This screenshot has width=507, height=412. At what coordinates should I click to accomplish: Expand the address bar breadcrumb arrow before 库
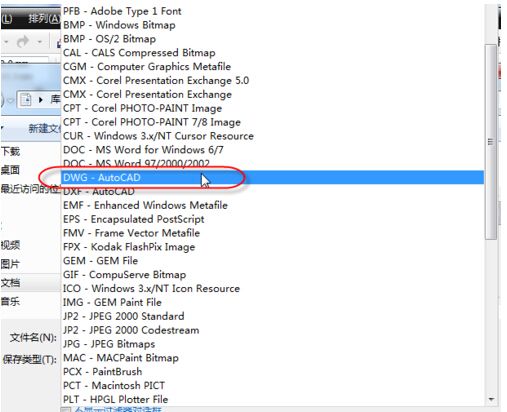tap(41, 100)
